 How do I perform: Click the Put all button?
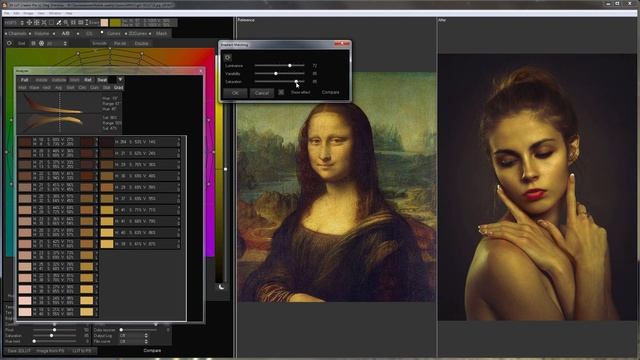click(120, 43)
